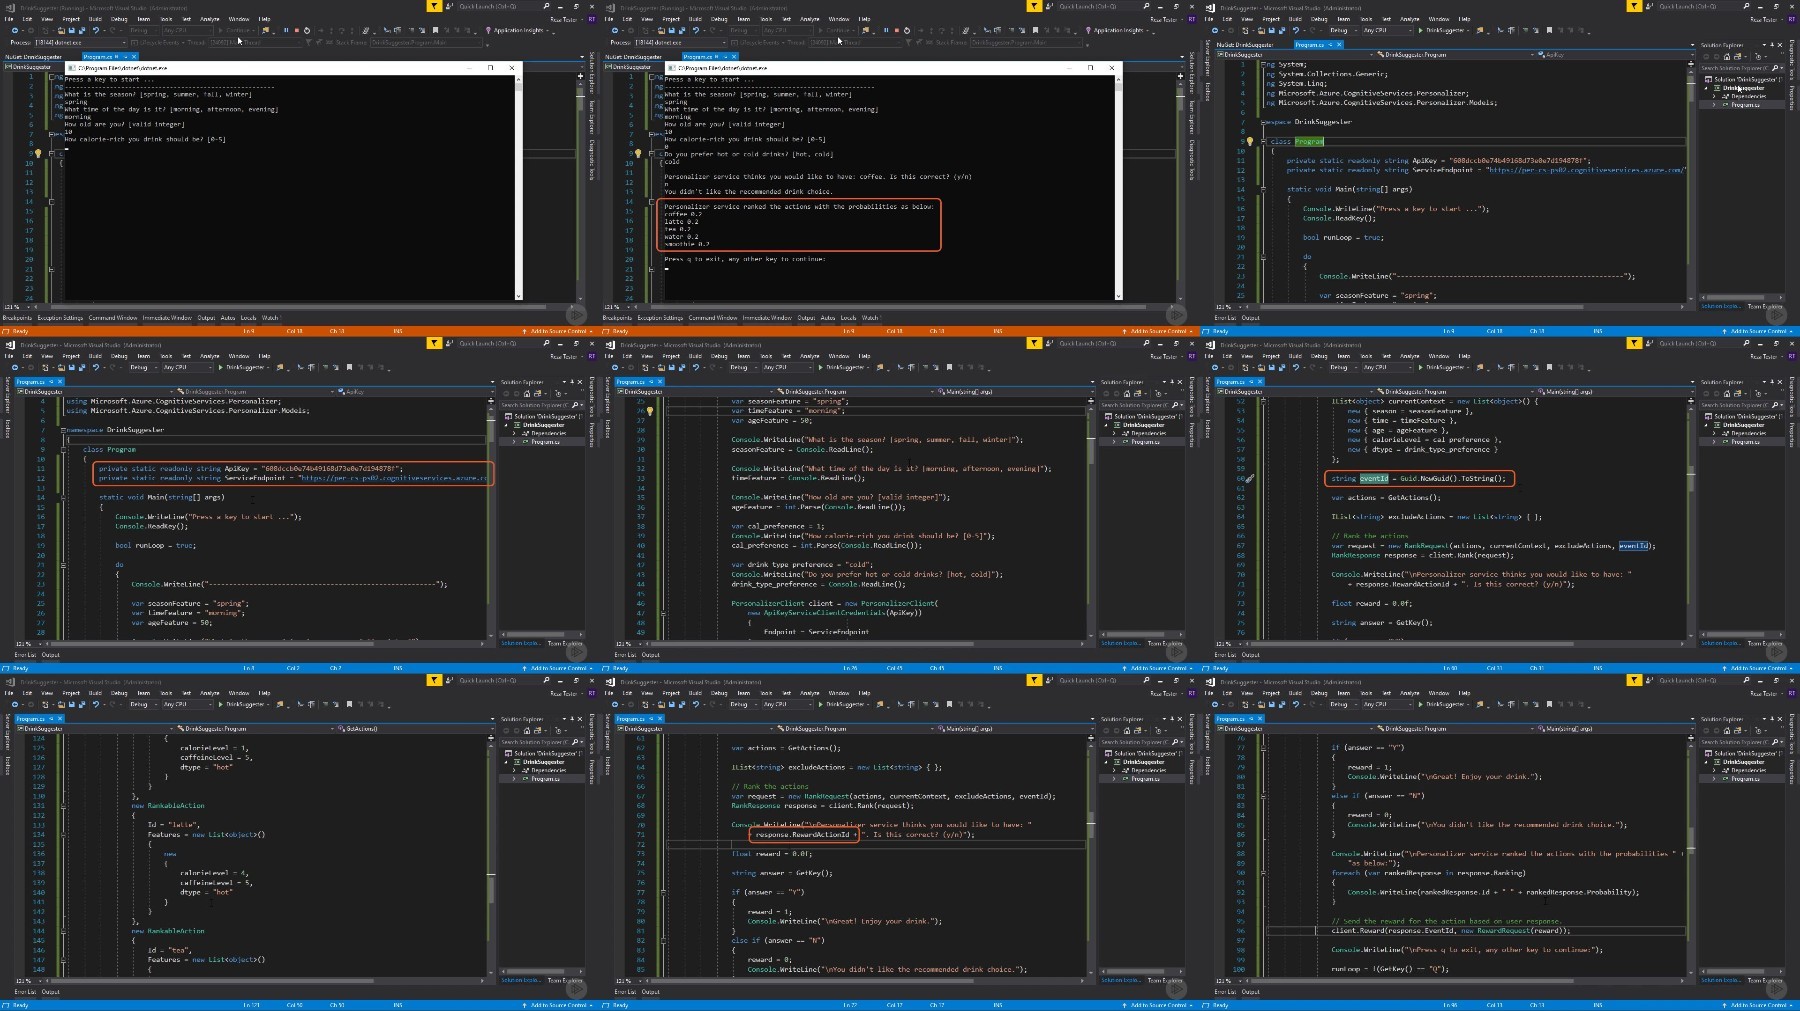Viewport: 1800px width, 1011px height.
Task: Open View menu in client.Reward code screenshot
Action: [x=1247, y=693]
